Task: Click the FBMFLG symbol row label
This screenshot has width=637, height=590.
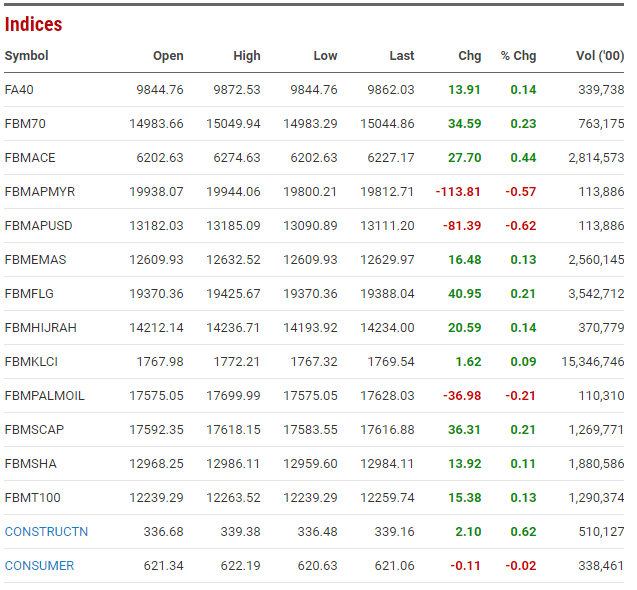Action: point(29,293)
